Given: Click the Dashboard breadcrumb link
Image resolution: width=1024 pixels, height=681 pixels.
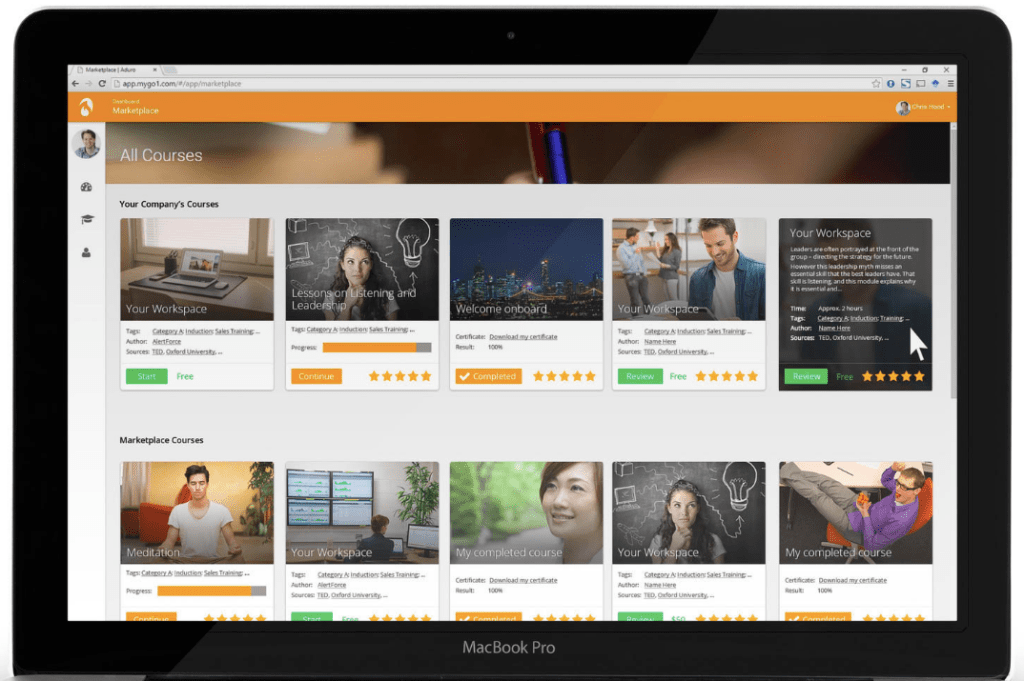Looking at the screenshot, I should click(125, 101).
